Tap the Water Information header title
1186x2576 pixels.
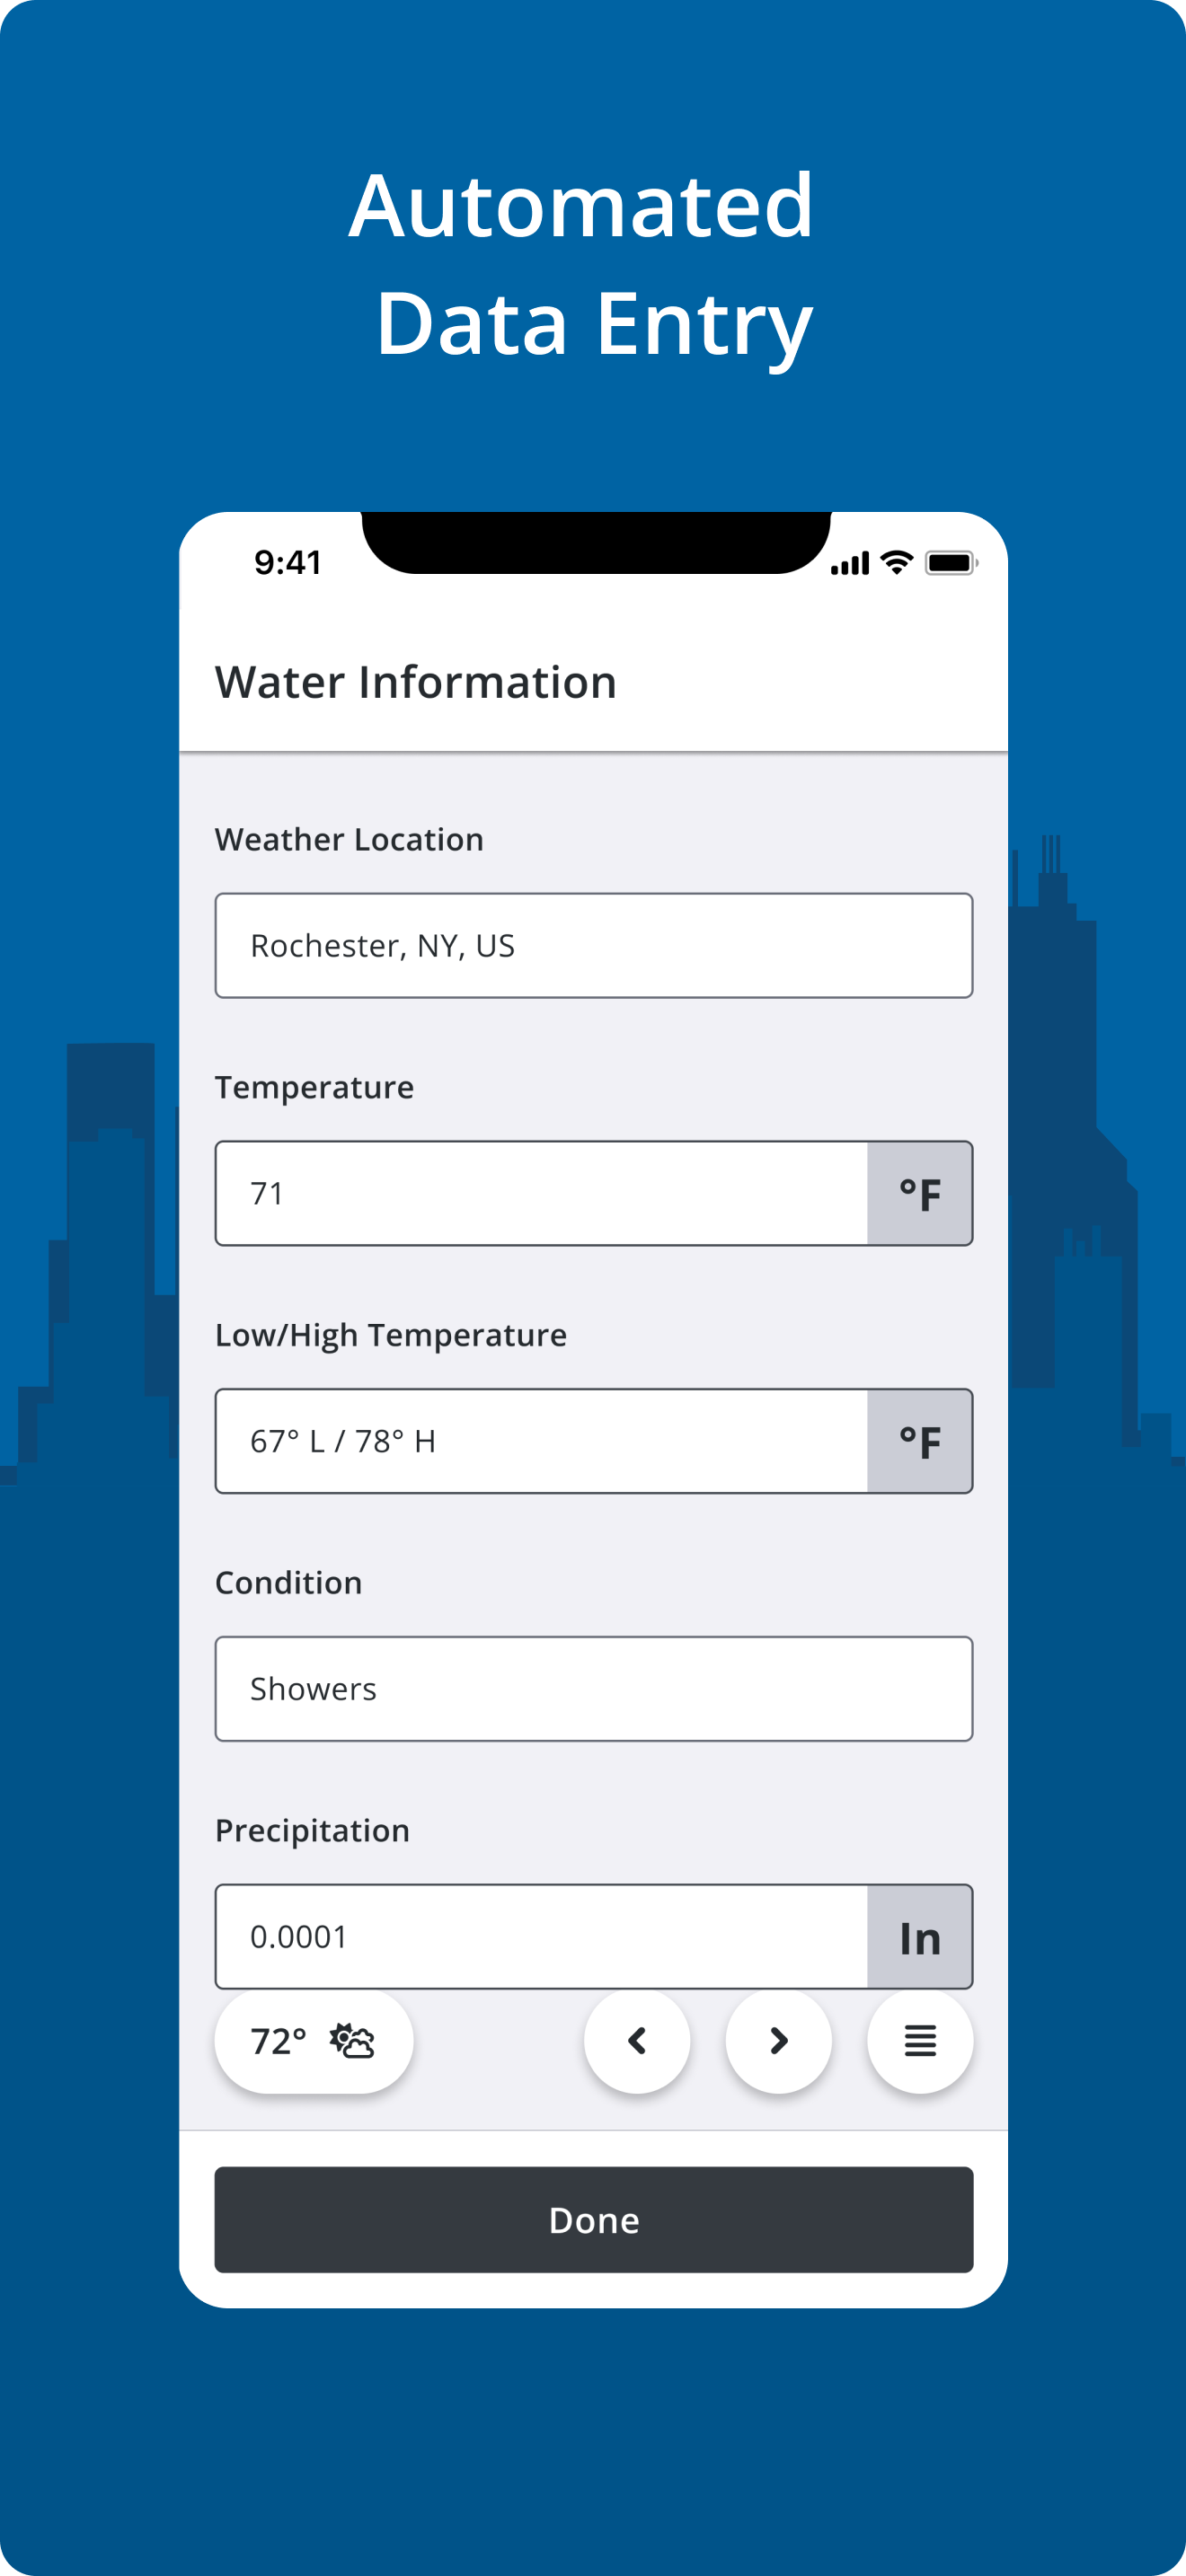(416, 682)
